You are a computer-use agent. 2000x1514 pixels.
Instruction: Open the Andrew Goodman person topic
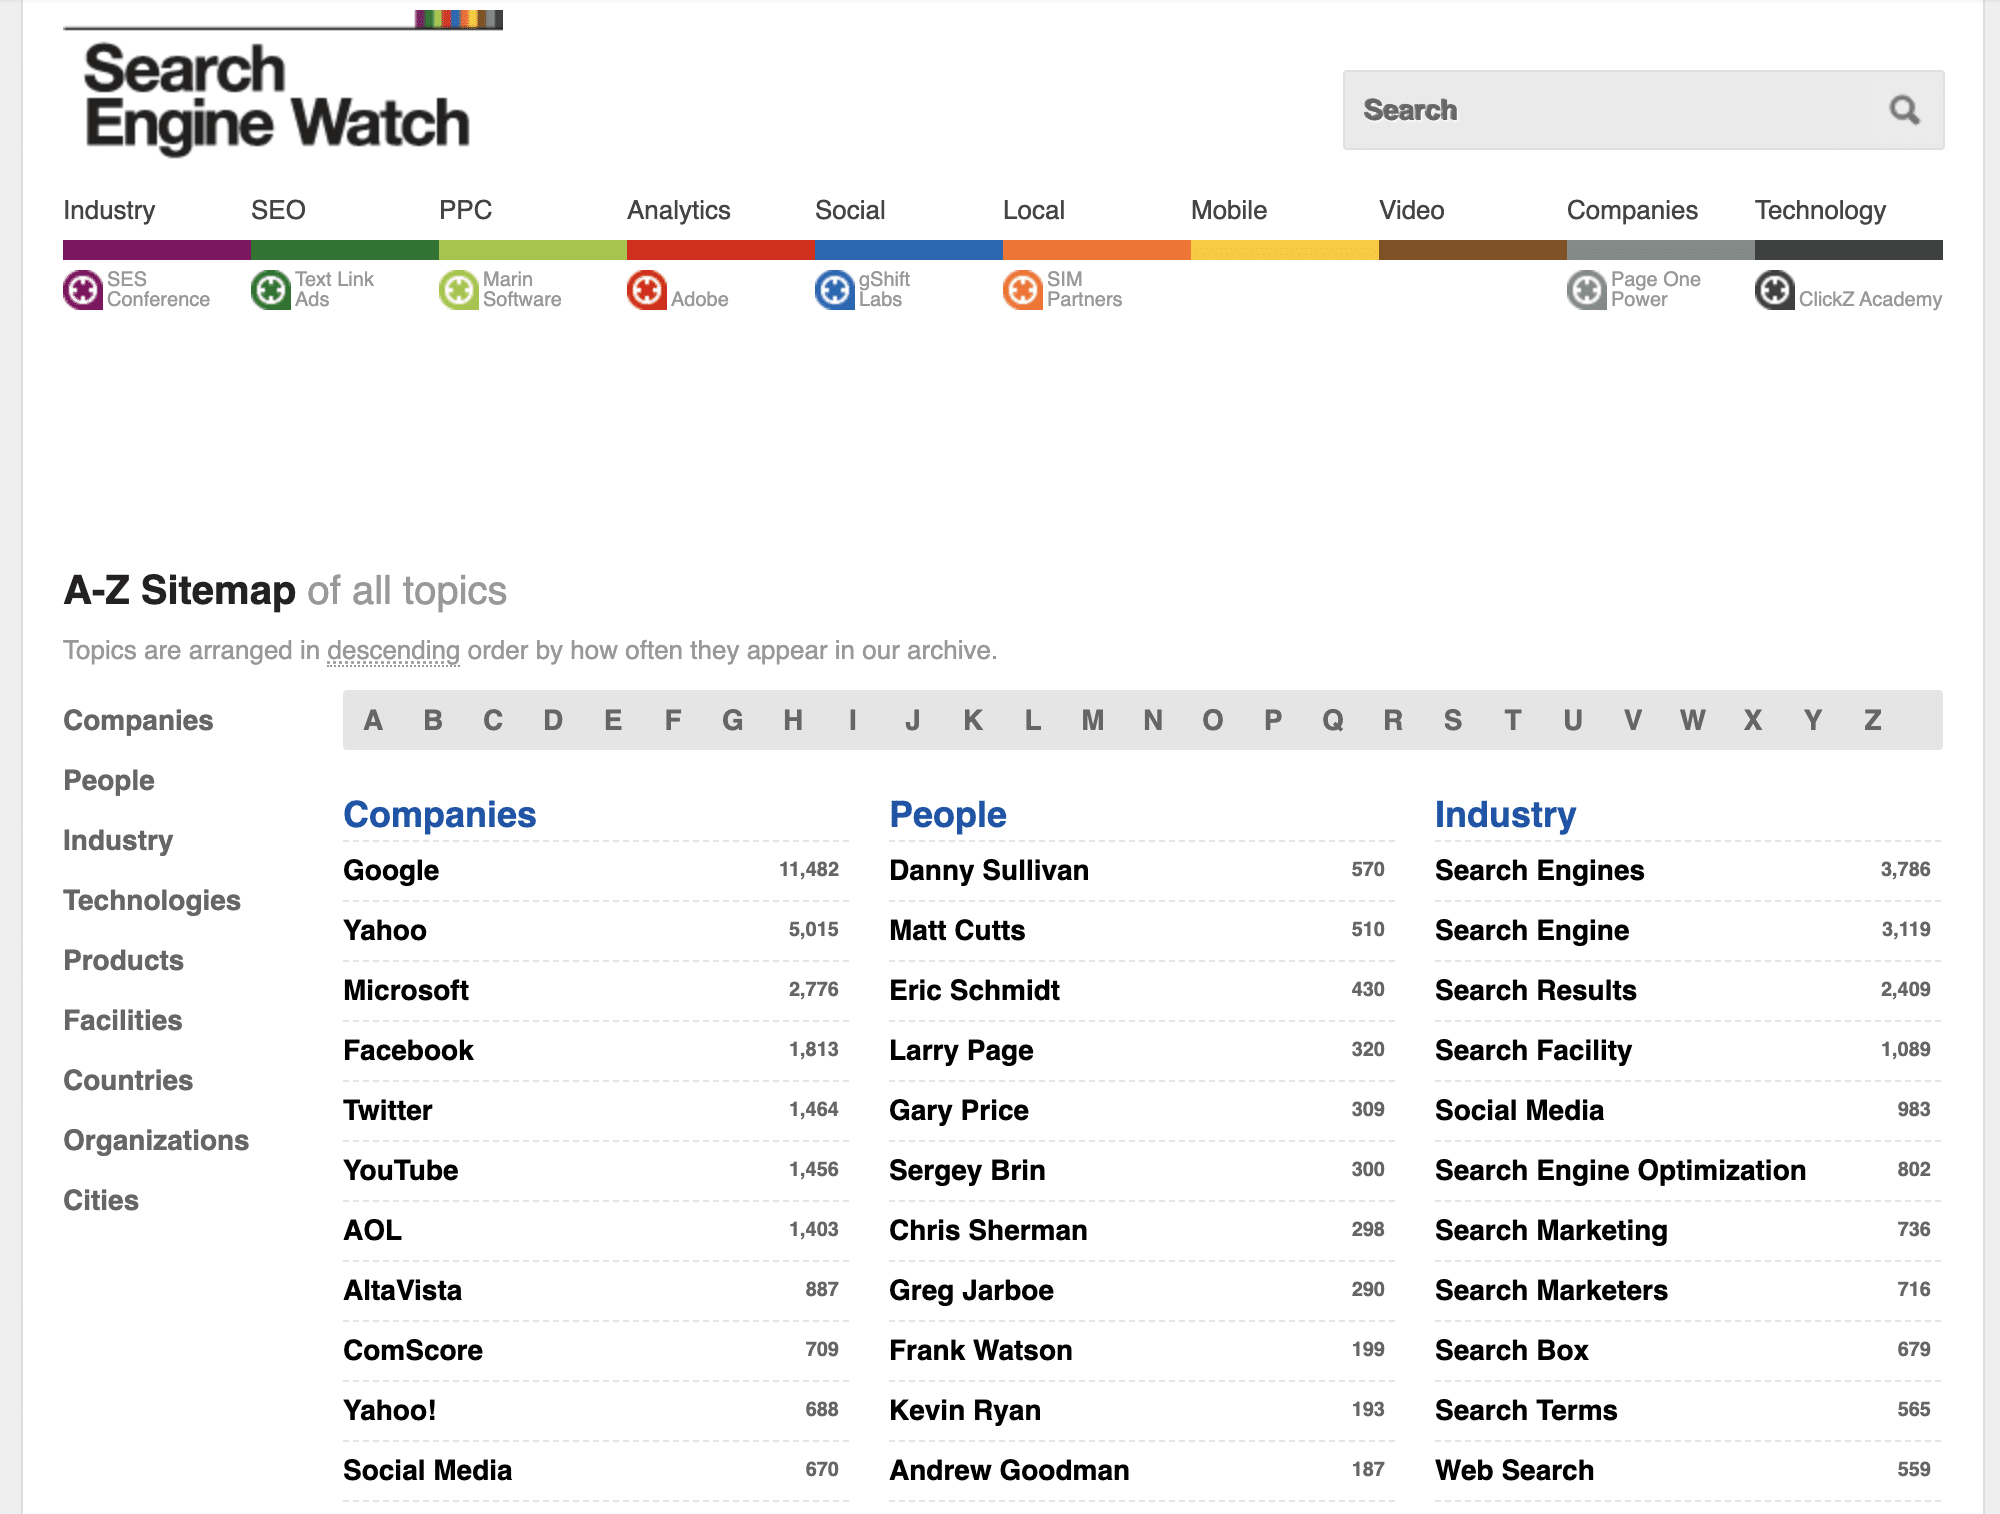coord(1009,1470)
